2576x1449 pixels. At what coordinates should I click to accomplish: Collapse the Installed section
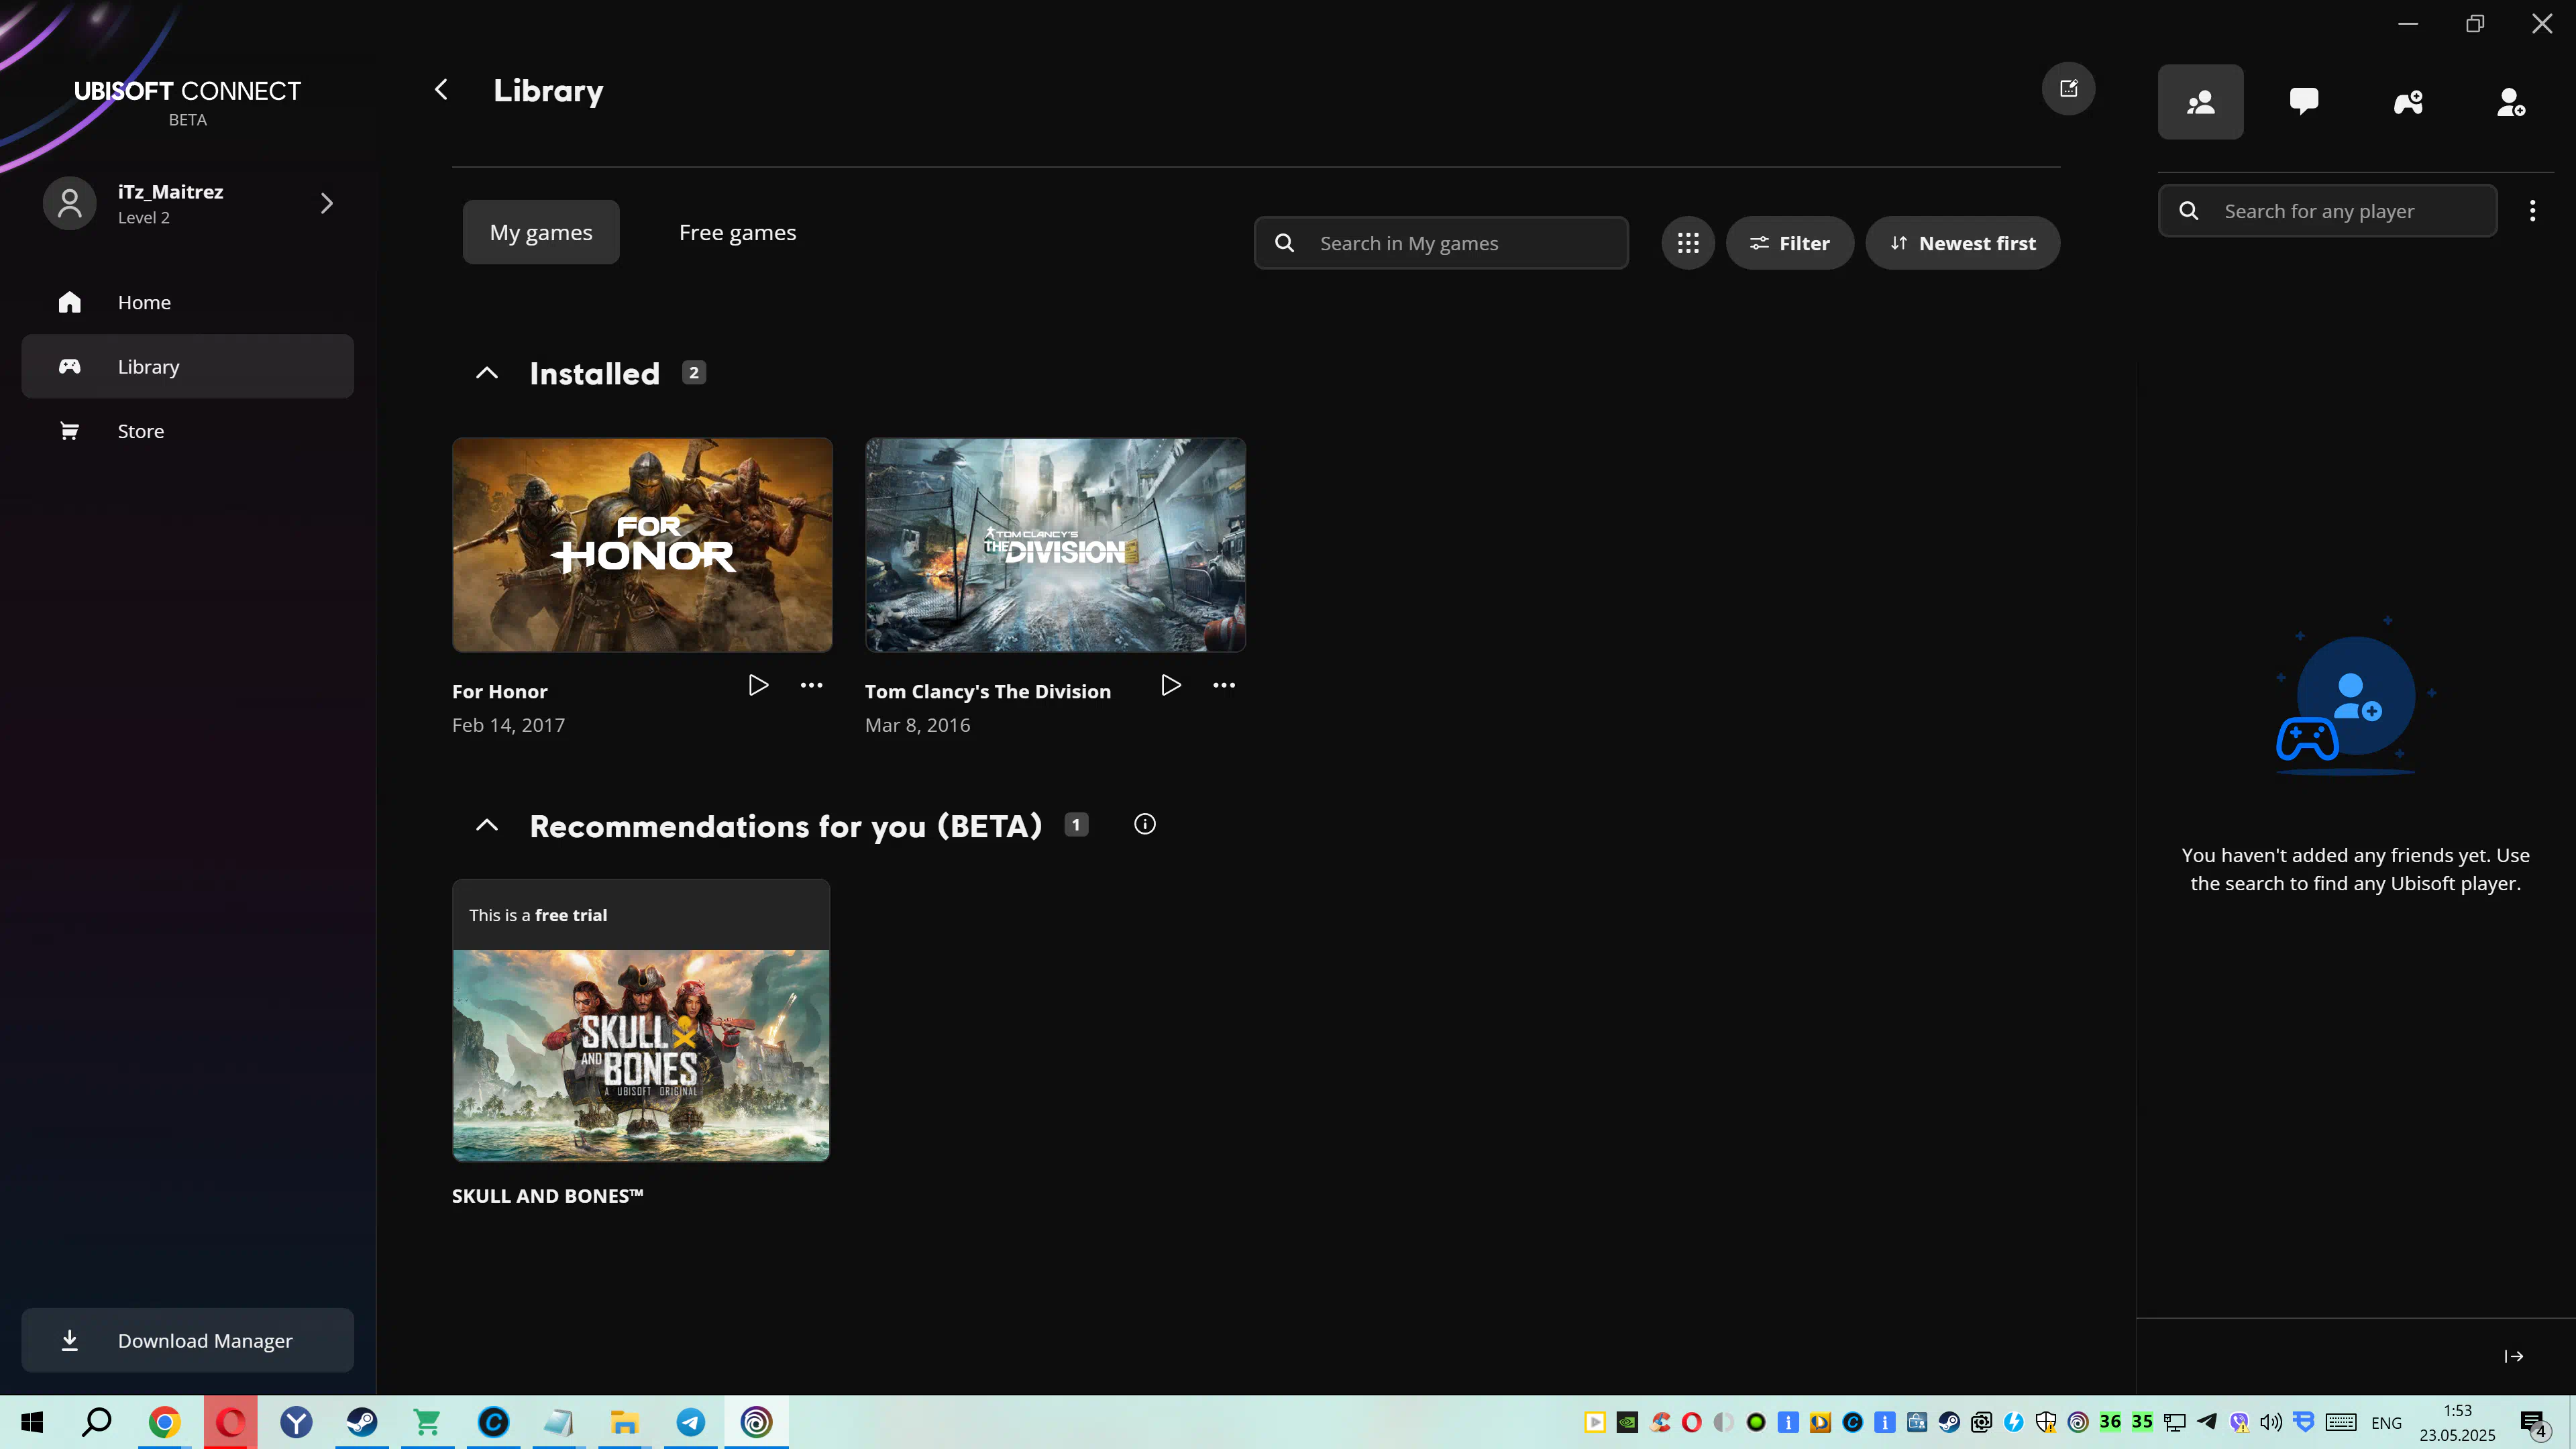[487, 373]
